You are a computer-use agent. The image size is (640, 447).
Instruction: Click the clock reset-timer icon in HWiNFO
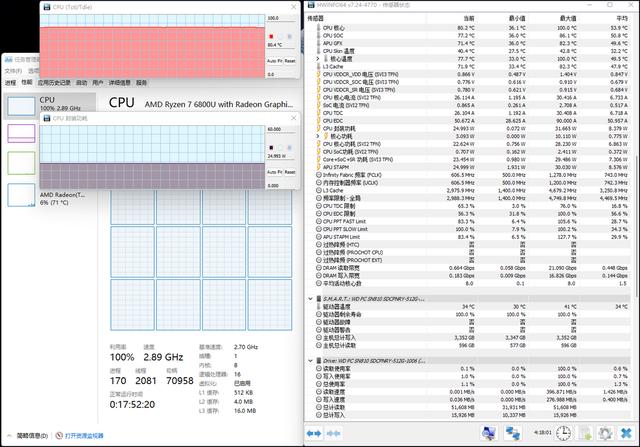pyautogui.click(x=564, y=433)
